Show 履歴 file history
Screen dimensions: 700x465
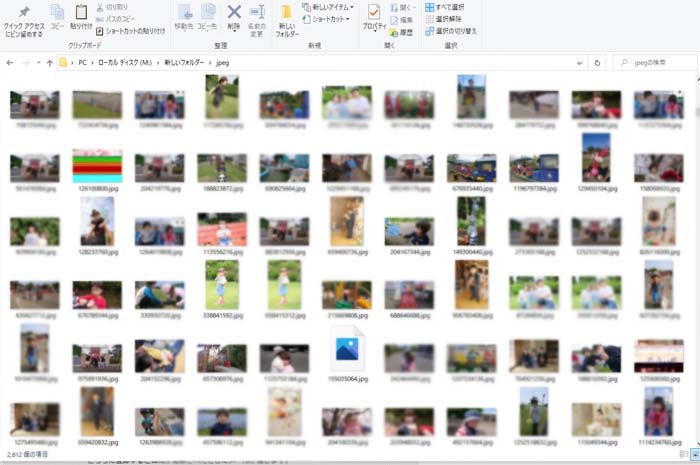(401, 32)
